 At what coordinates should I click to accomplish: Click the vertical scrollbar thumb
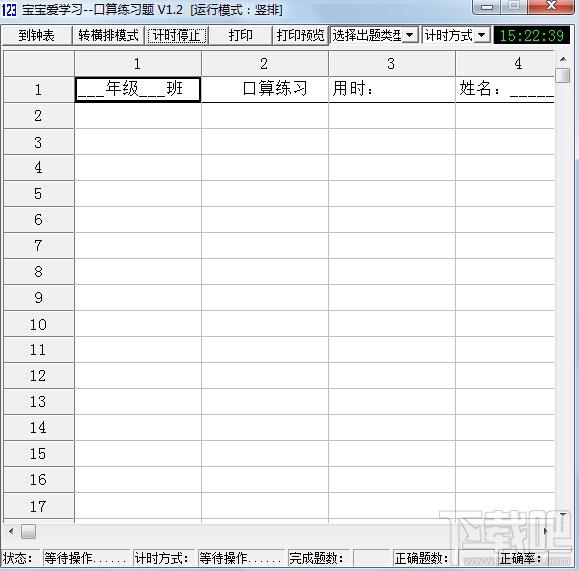click(563, 75)
